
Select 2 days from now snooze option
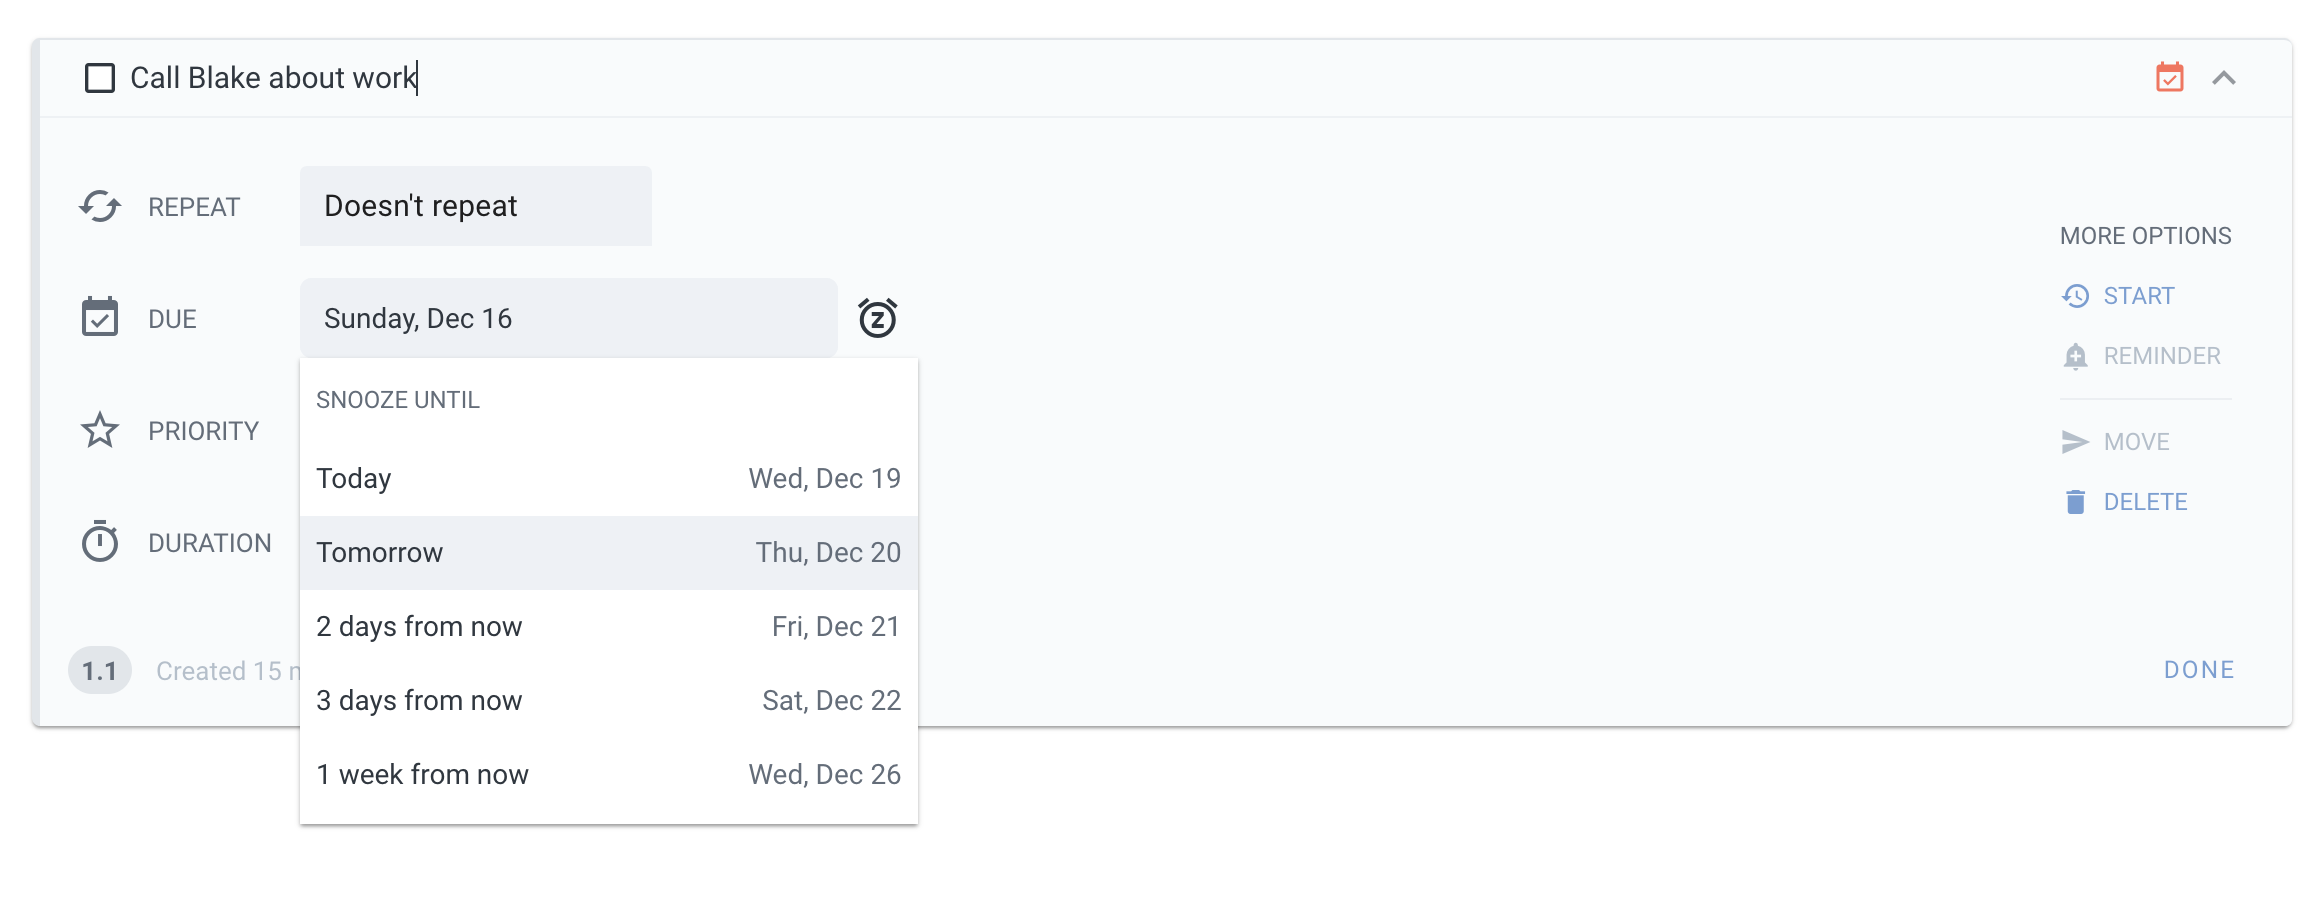pyautogui.click(x=608, y=626)
